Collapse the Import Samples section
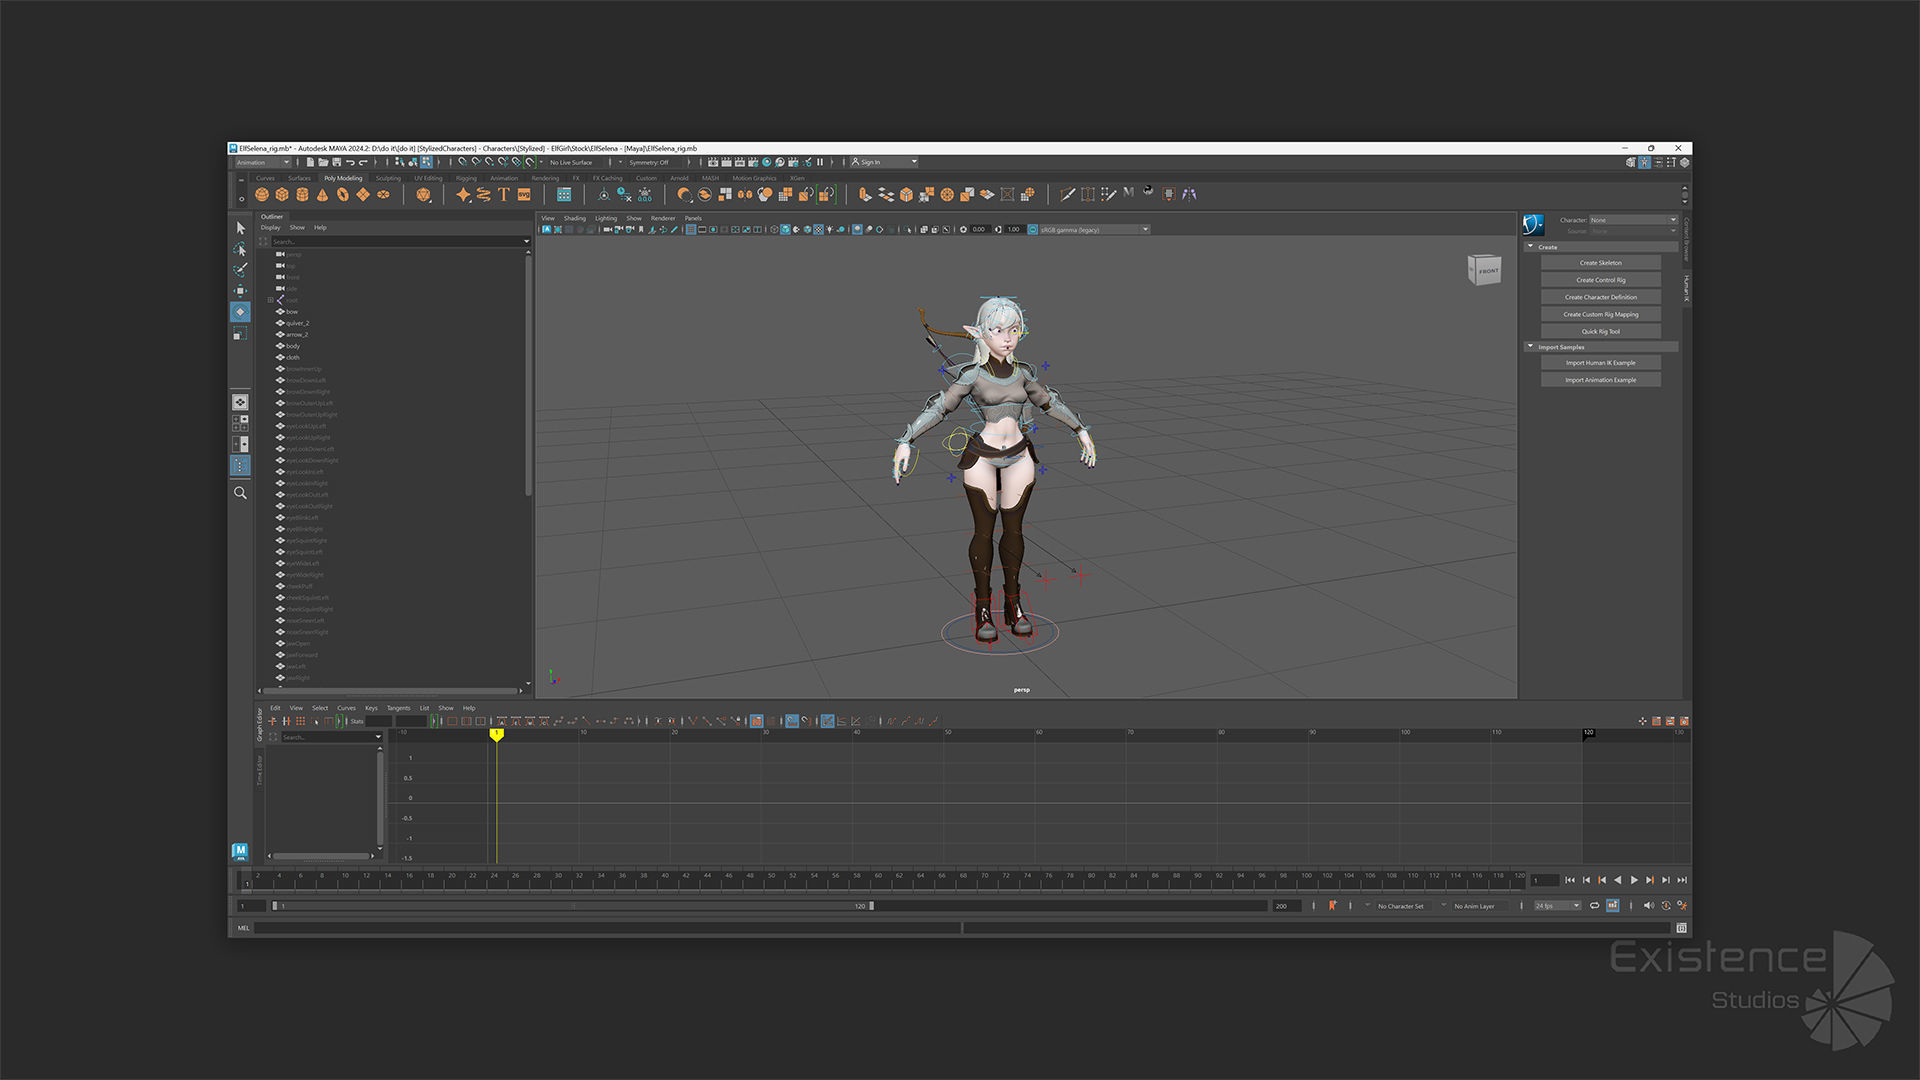 [x=1530, y=347]
